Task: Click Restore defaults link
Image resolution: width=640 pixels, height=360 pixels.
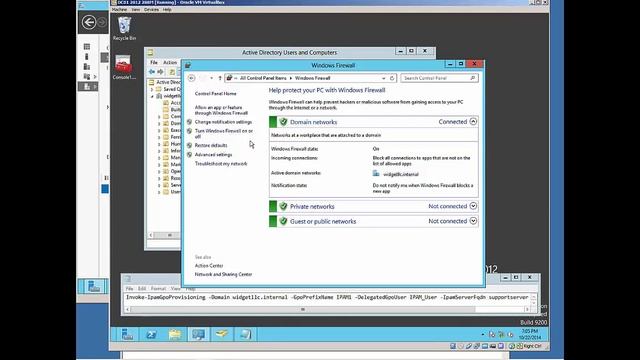Action: coord(211,145)
